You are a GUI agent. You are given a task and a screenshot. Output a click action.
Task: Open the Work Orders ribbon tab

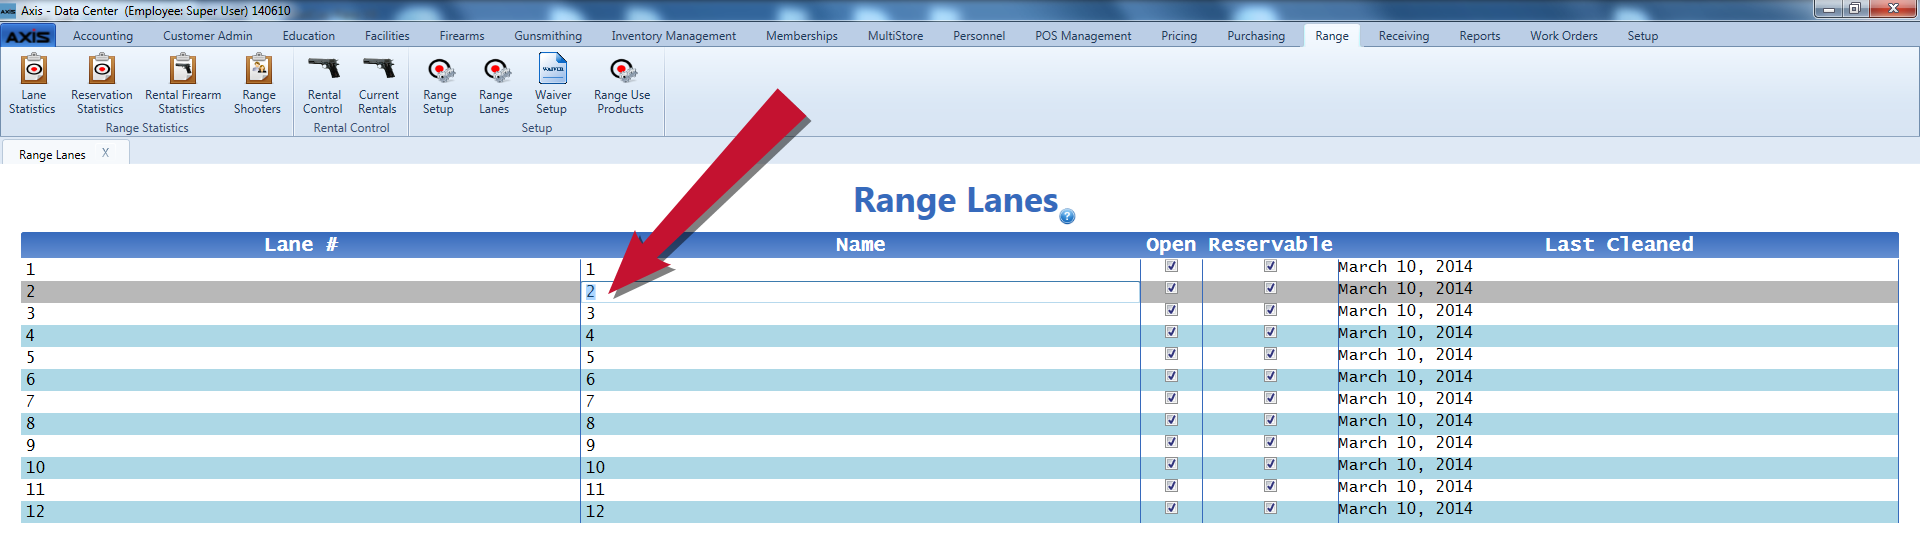click(1564, 36)
